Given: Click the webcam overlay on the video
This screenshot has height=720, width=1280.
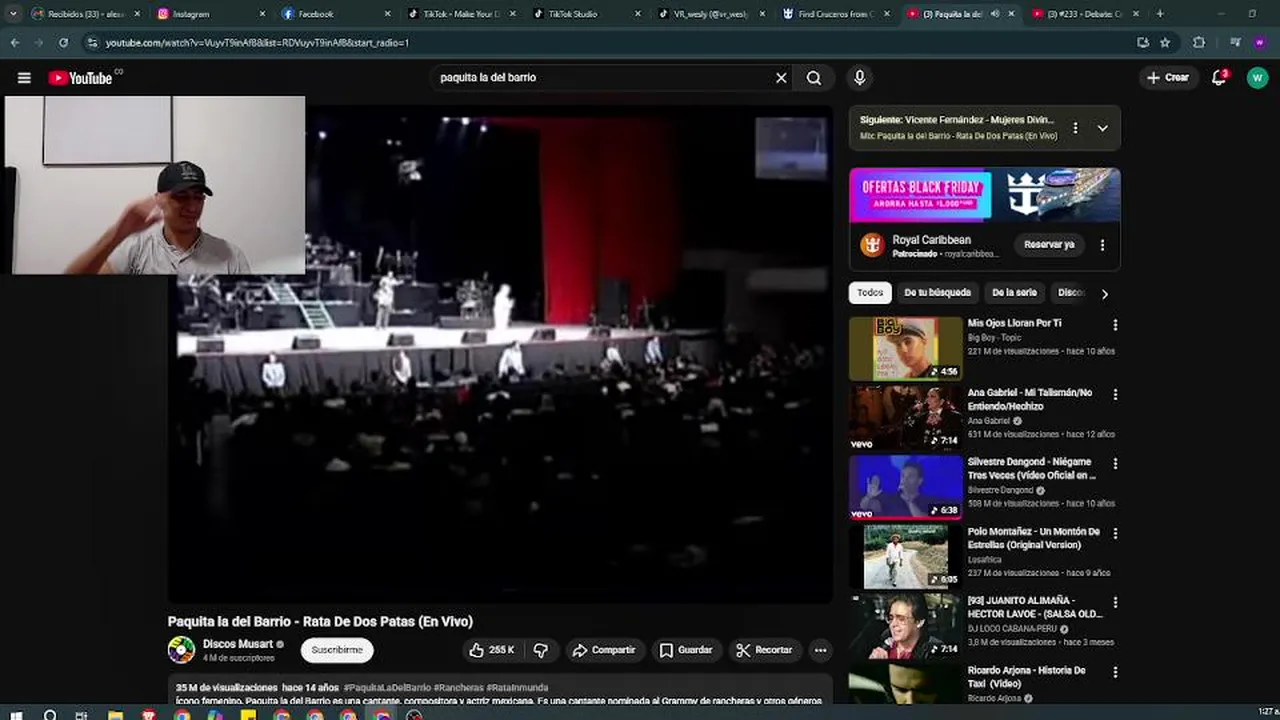Looking at the screenshot, I should click(157, 186).
